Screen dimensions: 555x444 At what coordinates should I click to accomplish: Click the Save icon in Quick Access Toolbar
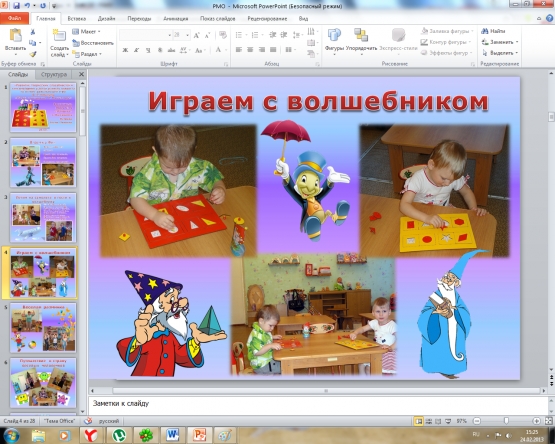(16, 6)
